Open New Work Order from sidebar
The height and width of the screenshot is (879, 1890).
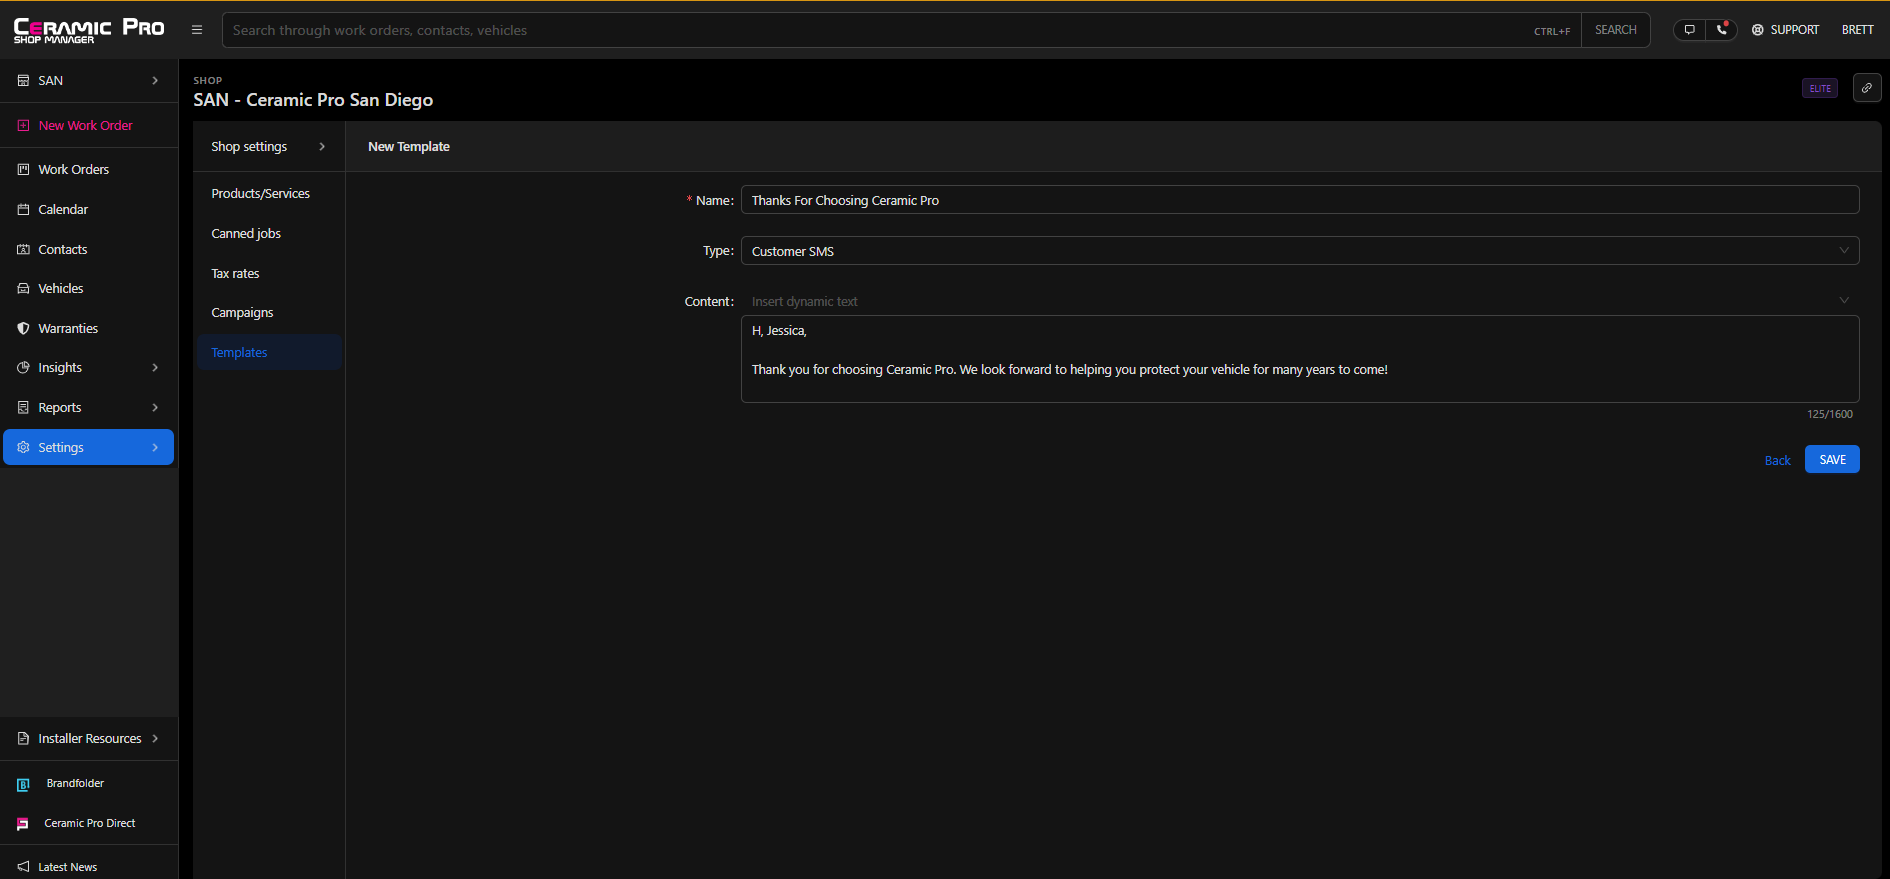click(85, 126)
